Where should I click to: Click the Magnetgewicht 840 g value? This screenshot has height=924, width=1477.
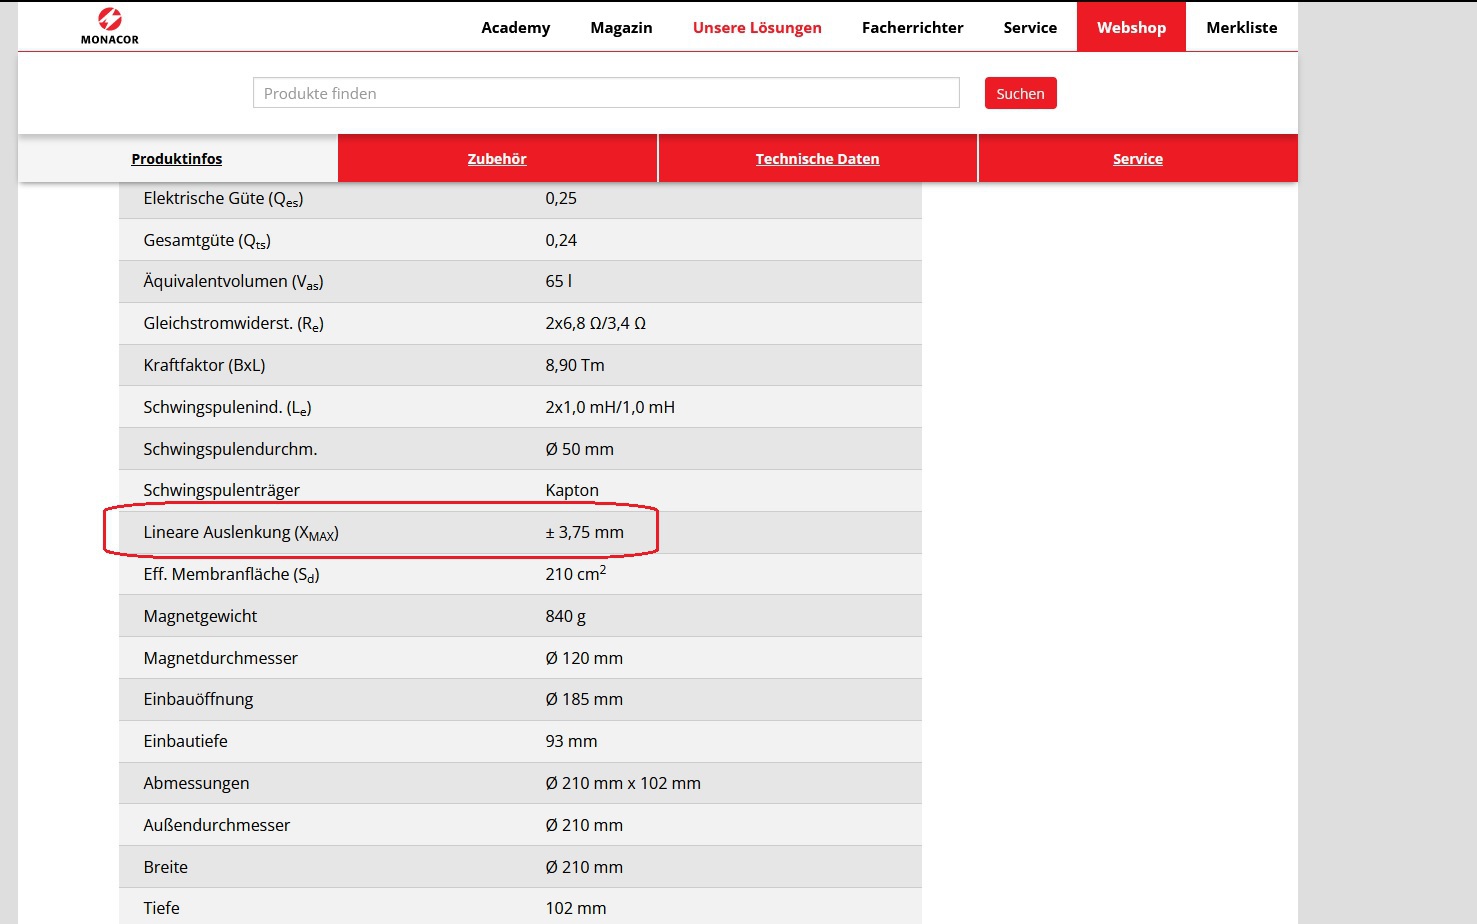click(565, 616)
